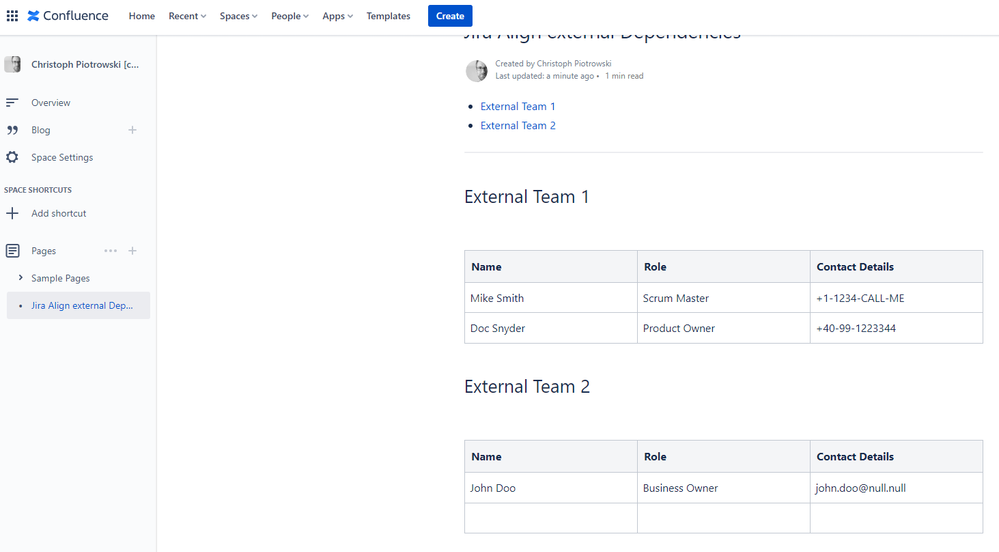The image size is (999, 552).
Task: Click the Confluence logo
Action: (68, 16)
